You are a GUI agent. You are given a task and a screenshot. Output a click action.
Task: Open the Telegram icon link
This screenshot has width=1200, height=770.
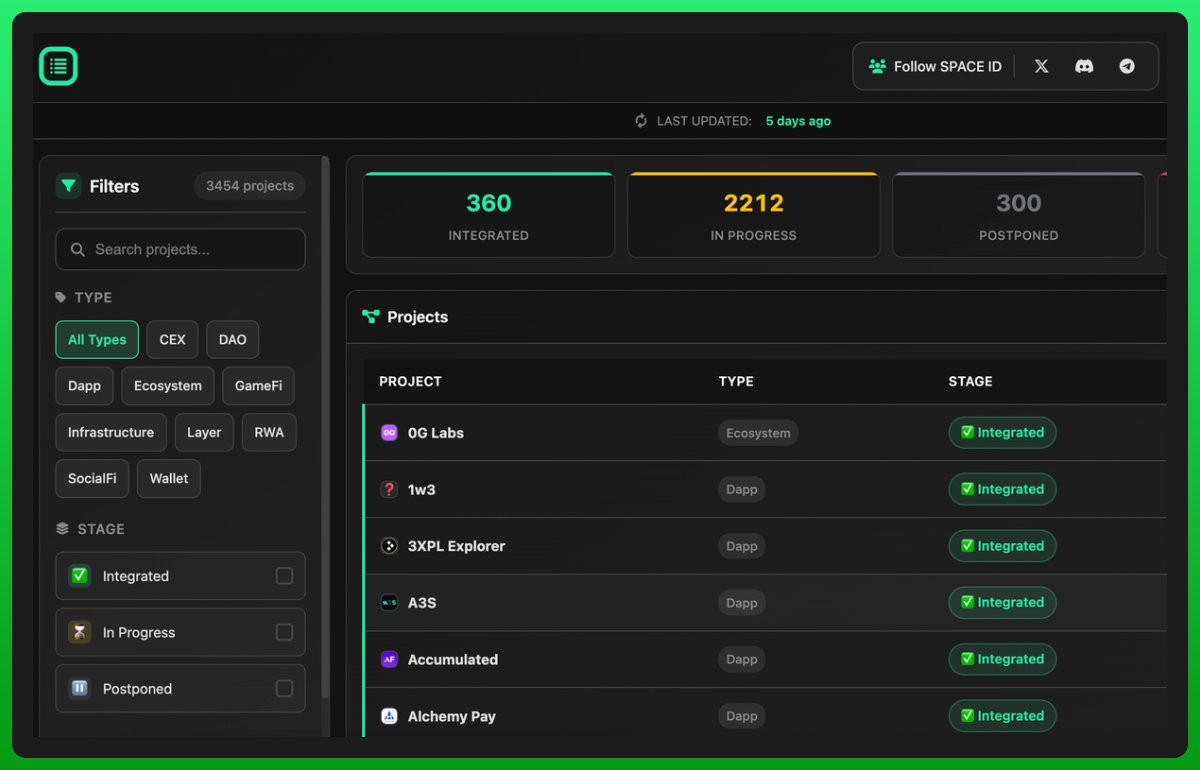[x=1127, y=66]
